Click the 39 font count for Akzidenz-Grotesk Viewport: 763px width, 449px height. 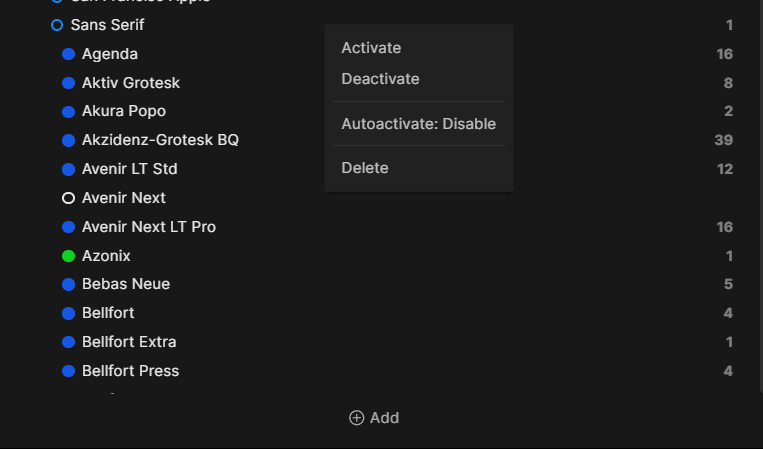click(x=723, y=140)
